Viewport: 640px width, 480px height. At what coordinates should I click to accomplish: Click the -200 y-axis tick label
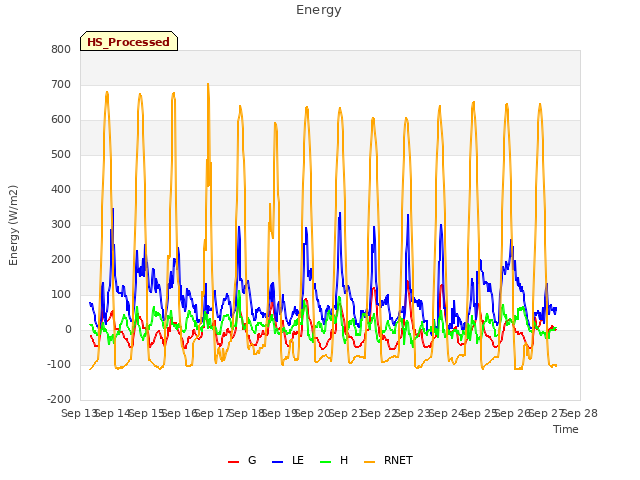click(59, 400)
